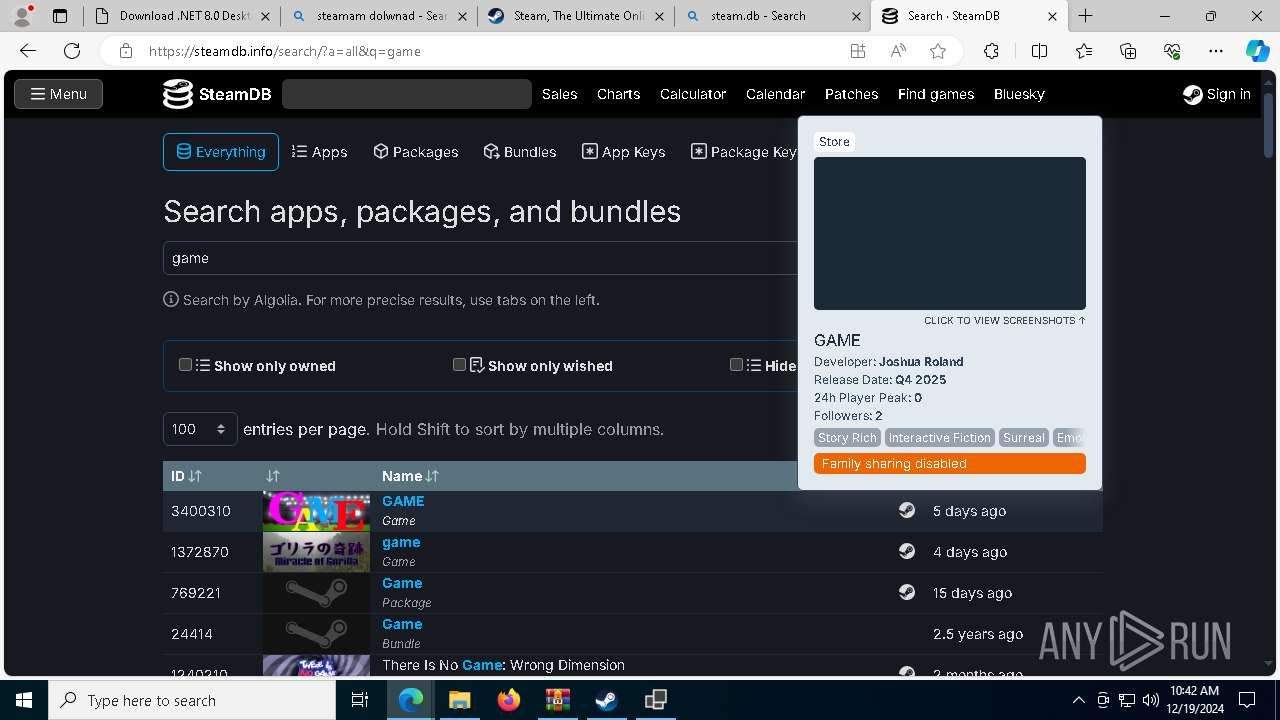This screenshot has width=1280, height=720.
Task: Open File Explorer from taskbar
Action: tap(460, 700)
